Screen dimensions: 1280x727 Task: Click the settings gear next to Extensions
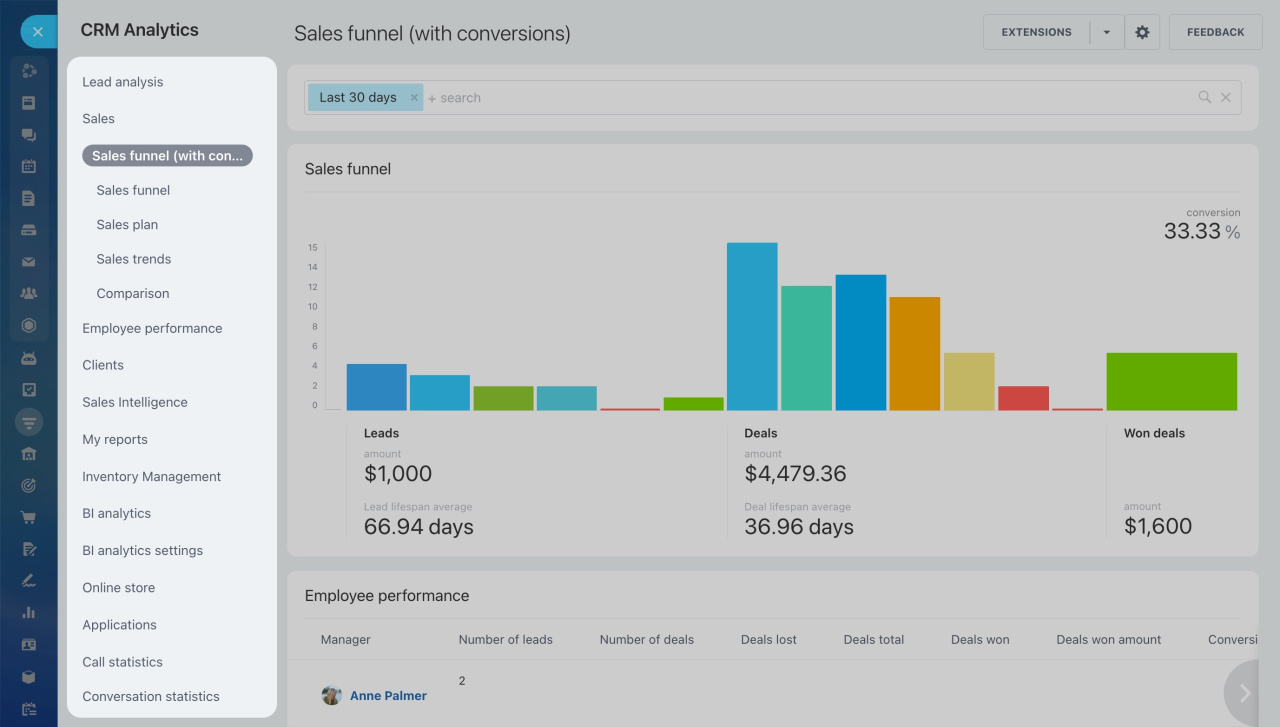point(1142,31)
